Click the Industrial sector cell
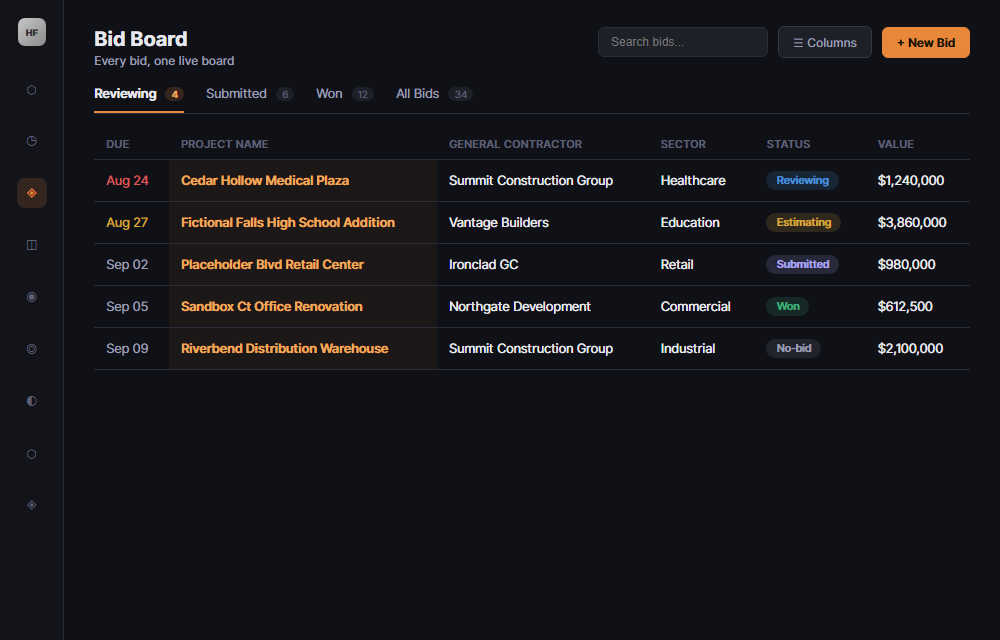1000x640 pixels. point(688,349)
